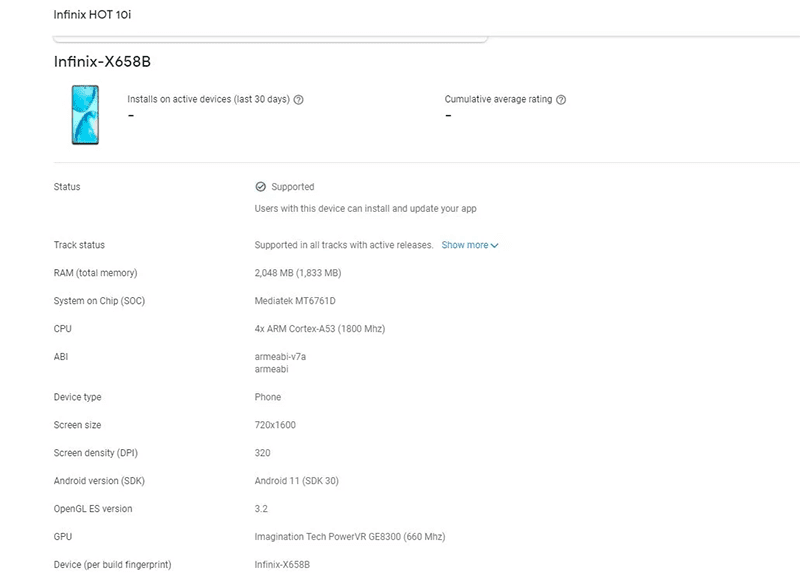Click the 'Android version (SDK)' label
Image resolution: width=800 pixels, height=578 pixels.
(99, 481)
